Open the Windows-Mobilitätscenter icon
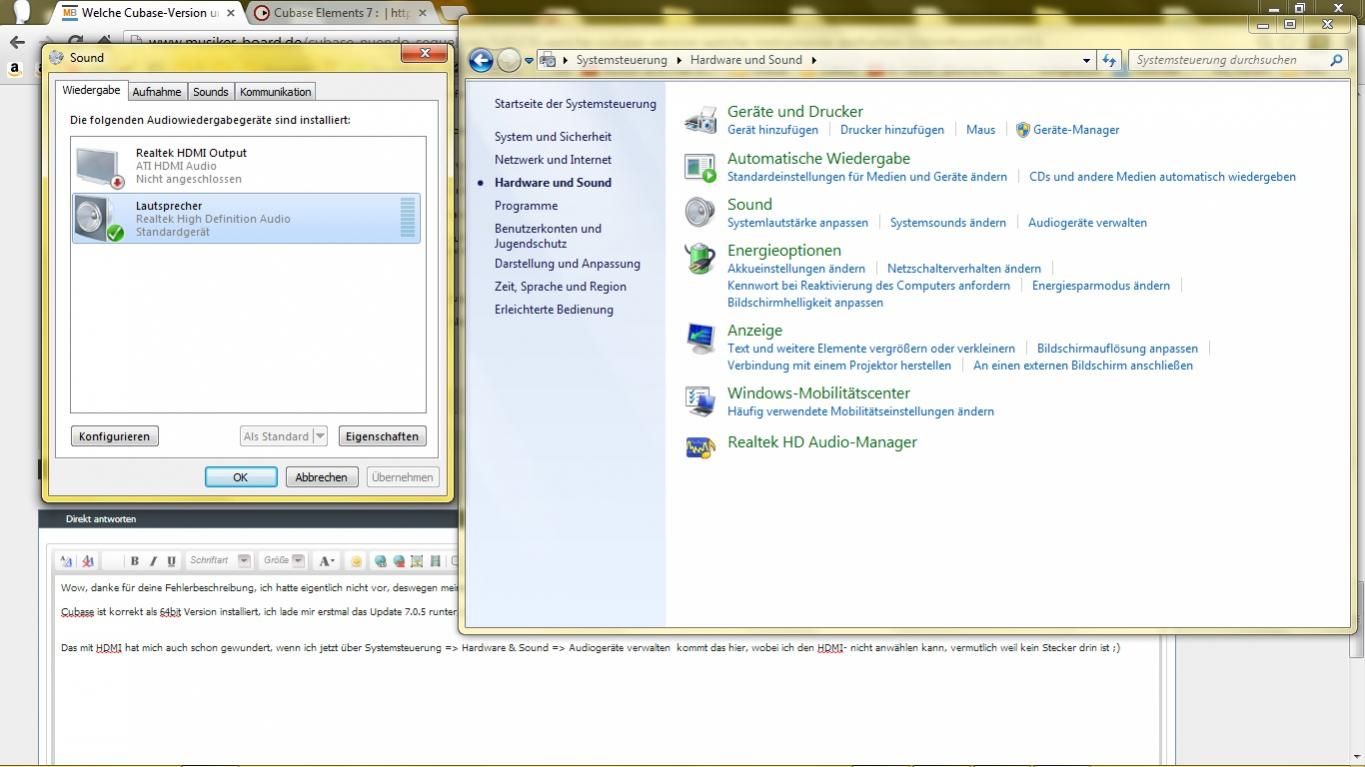Viewport: 1365px width, 767px height. (x=700, y=400)
